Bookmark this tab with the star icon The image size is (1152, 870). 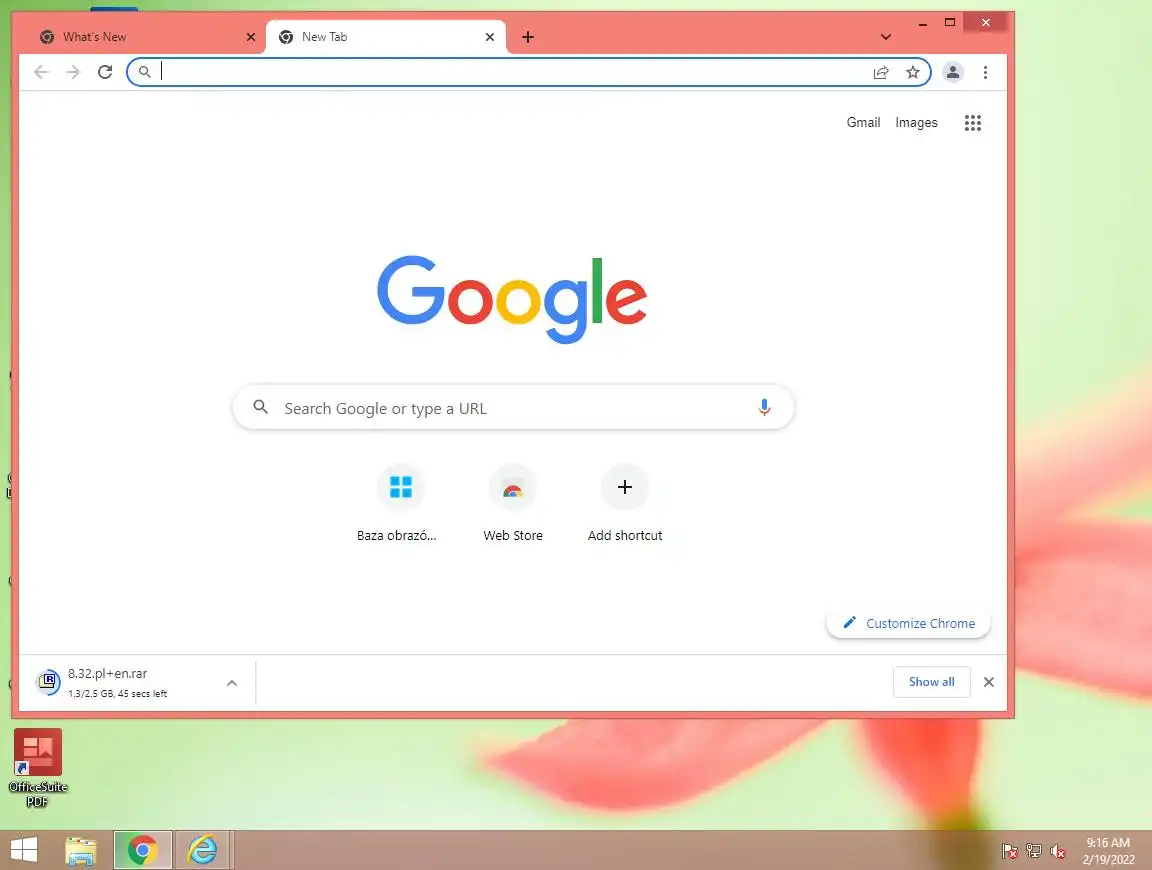[x=912, y=72]
